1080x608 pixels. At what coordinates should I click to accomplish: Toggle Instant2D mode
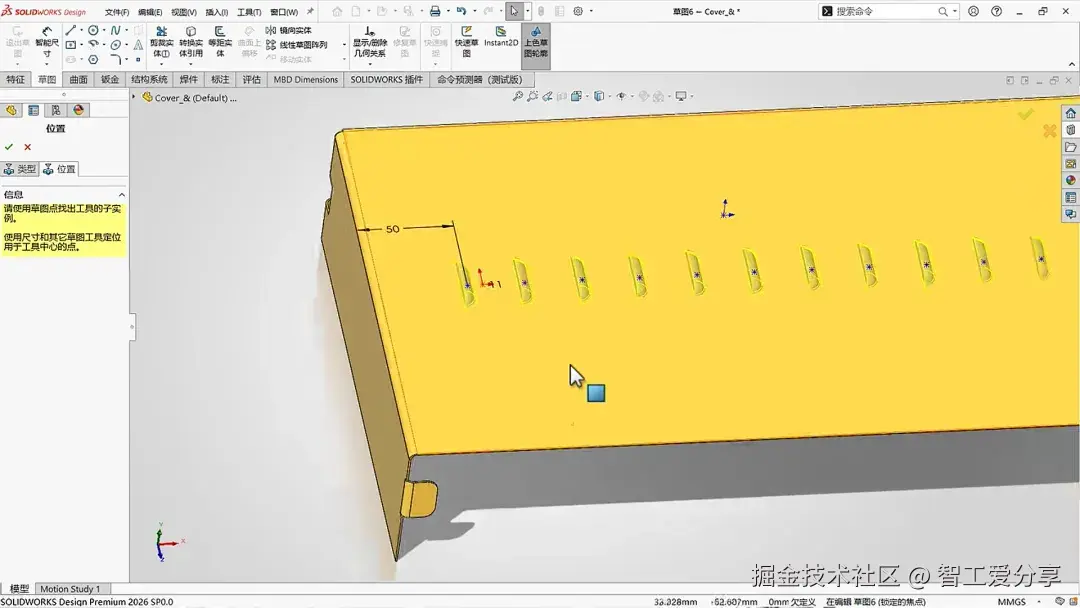(501, 38)
